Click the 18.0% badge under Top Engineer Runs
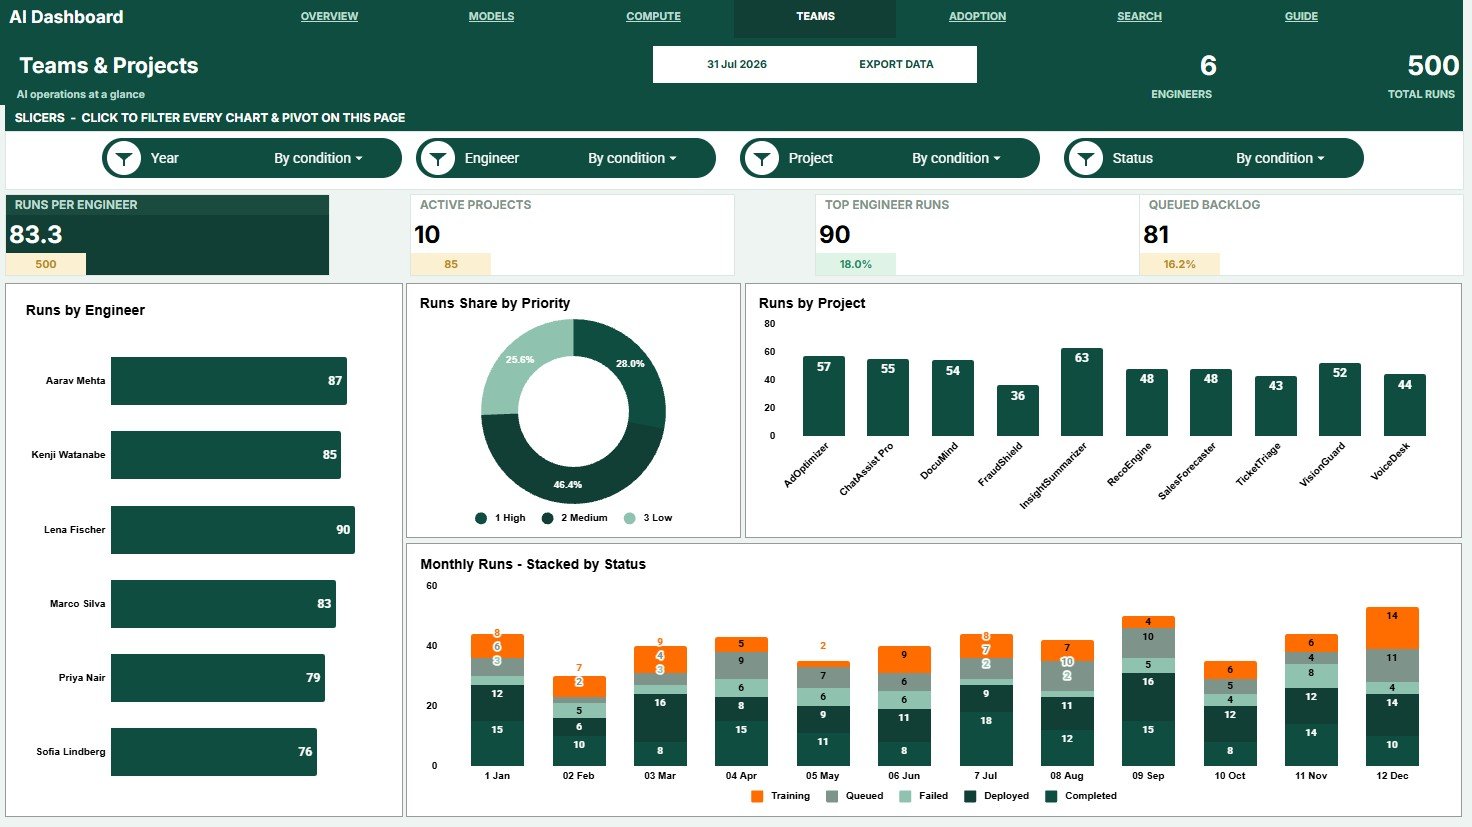The height and width of the screenshot is (827, 1472). pyautogui.click(x=855, y=264)
